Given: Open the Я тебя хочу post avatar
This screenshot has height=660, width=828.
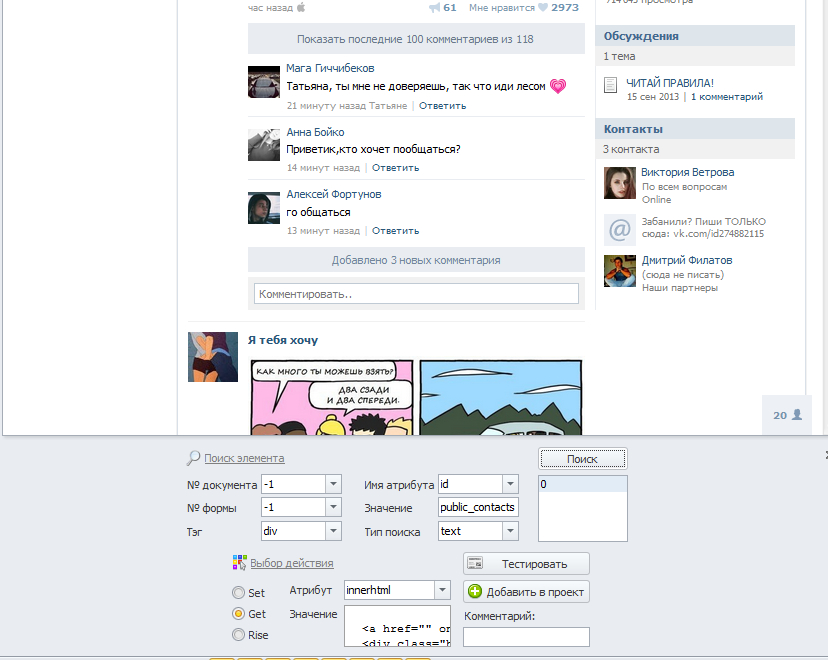Looking at the screenshot, I should 213,357.
